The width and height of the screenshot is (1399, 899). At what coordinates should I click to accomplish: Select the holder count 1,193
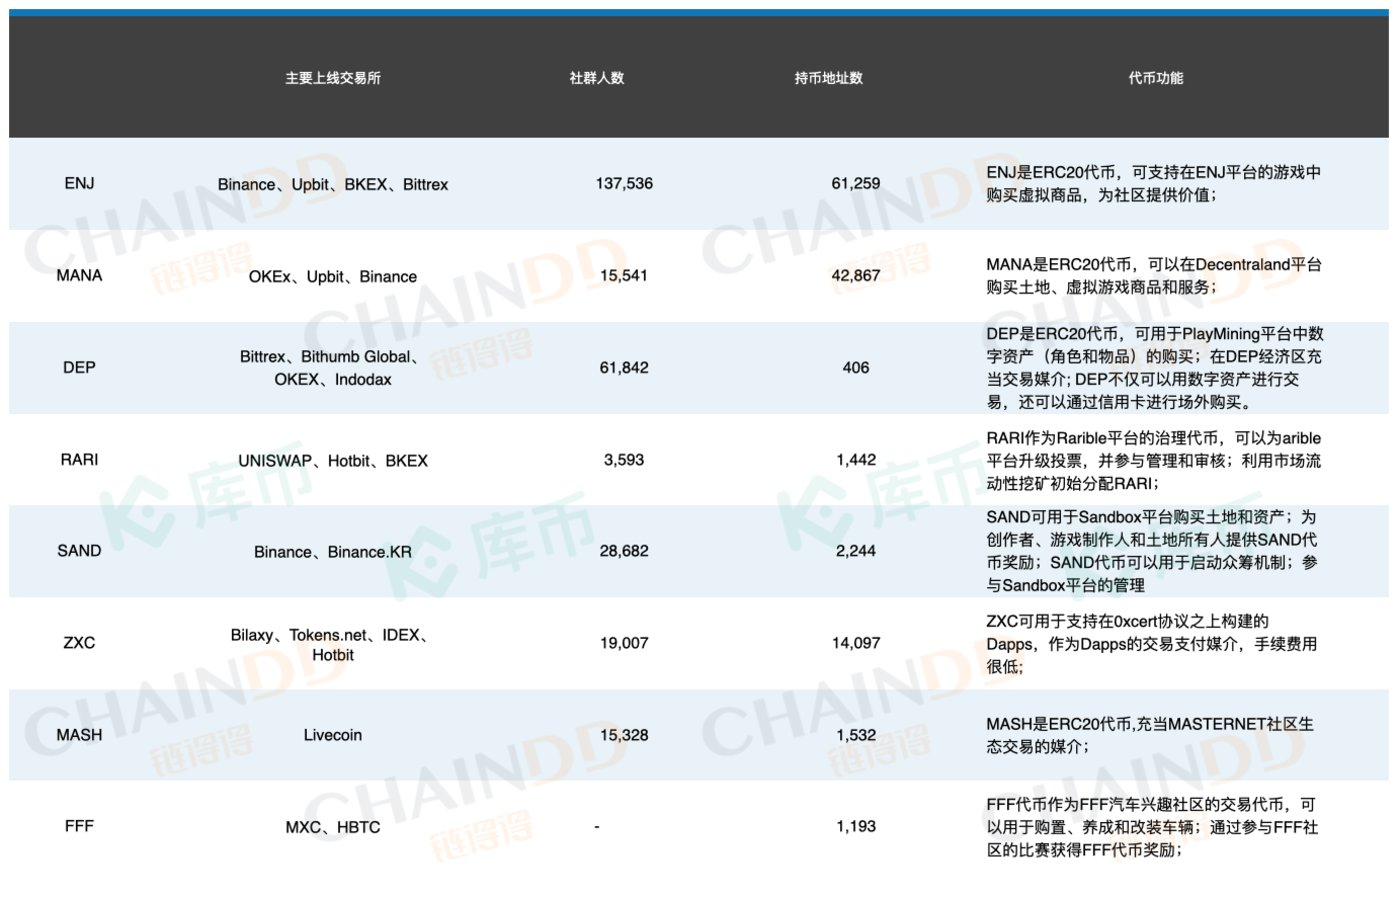(856, 826)
